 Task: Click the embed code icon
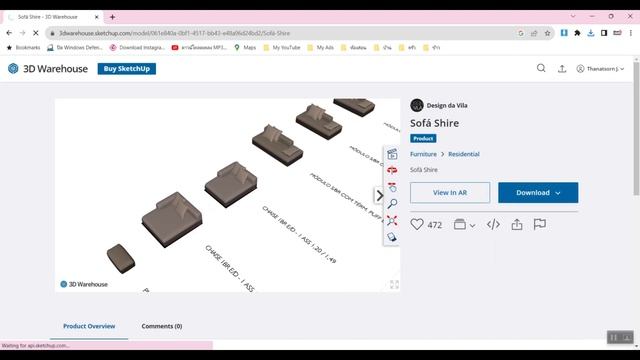coord(493,224)
